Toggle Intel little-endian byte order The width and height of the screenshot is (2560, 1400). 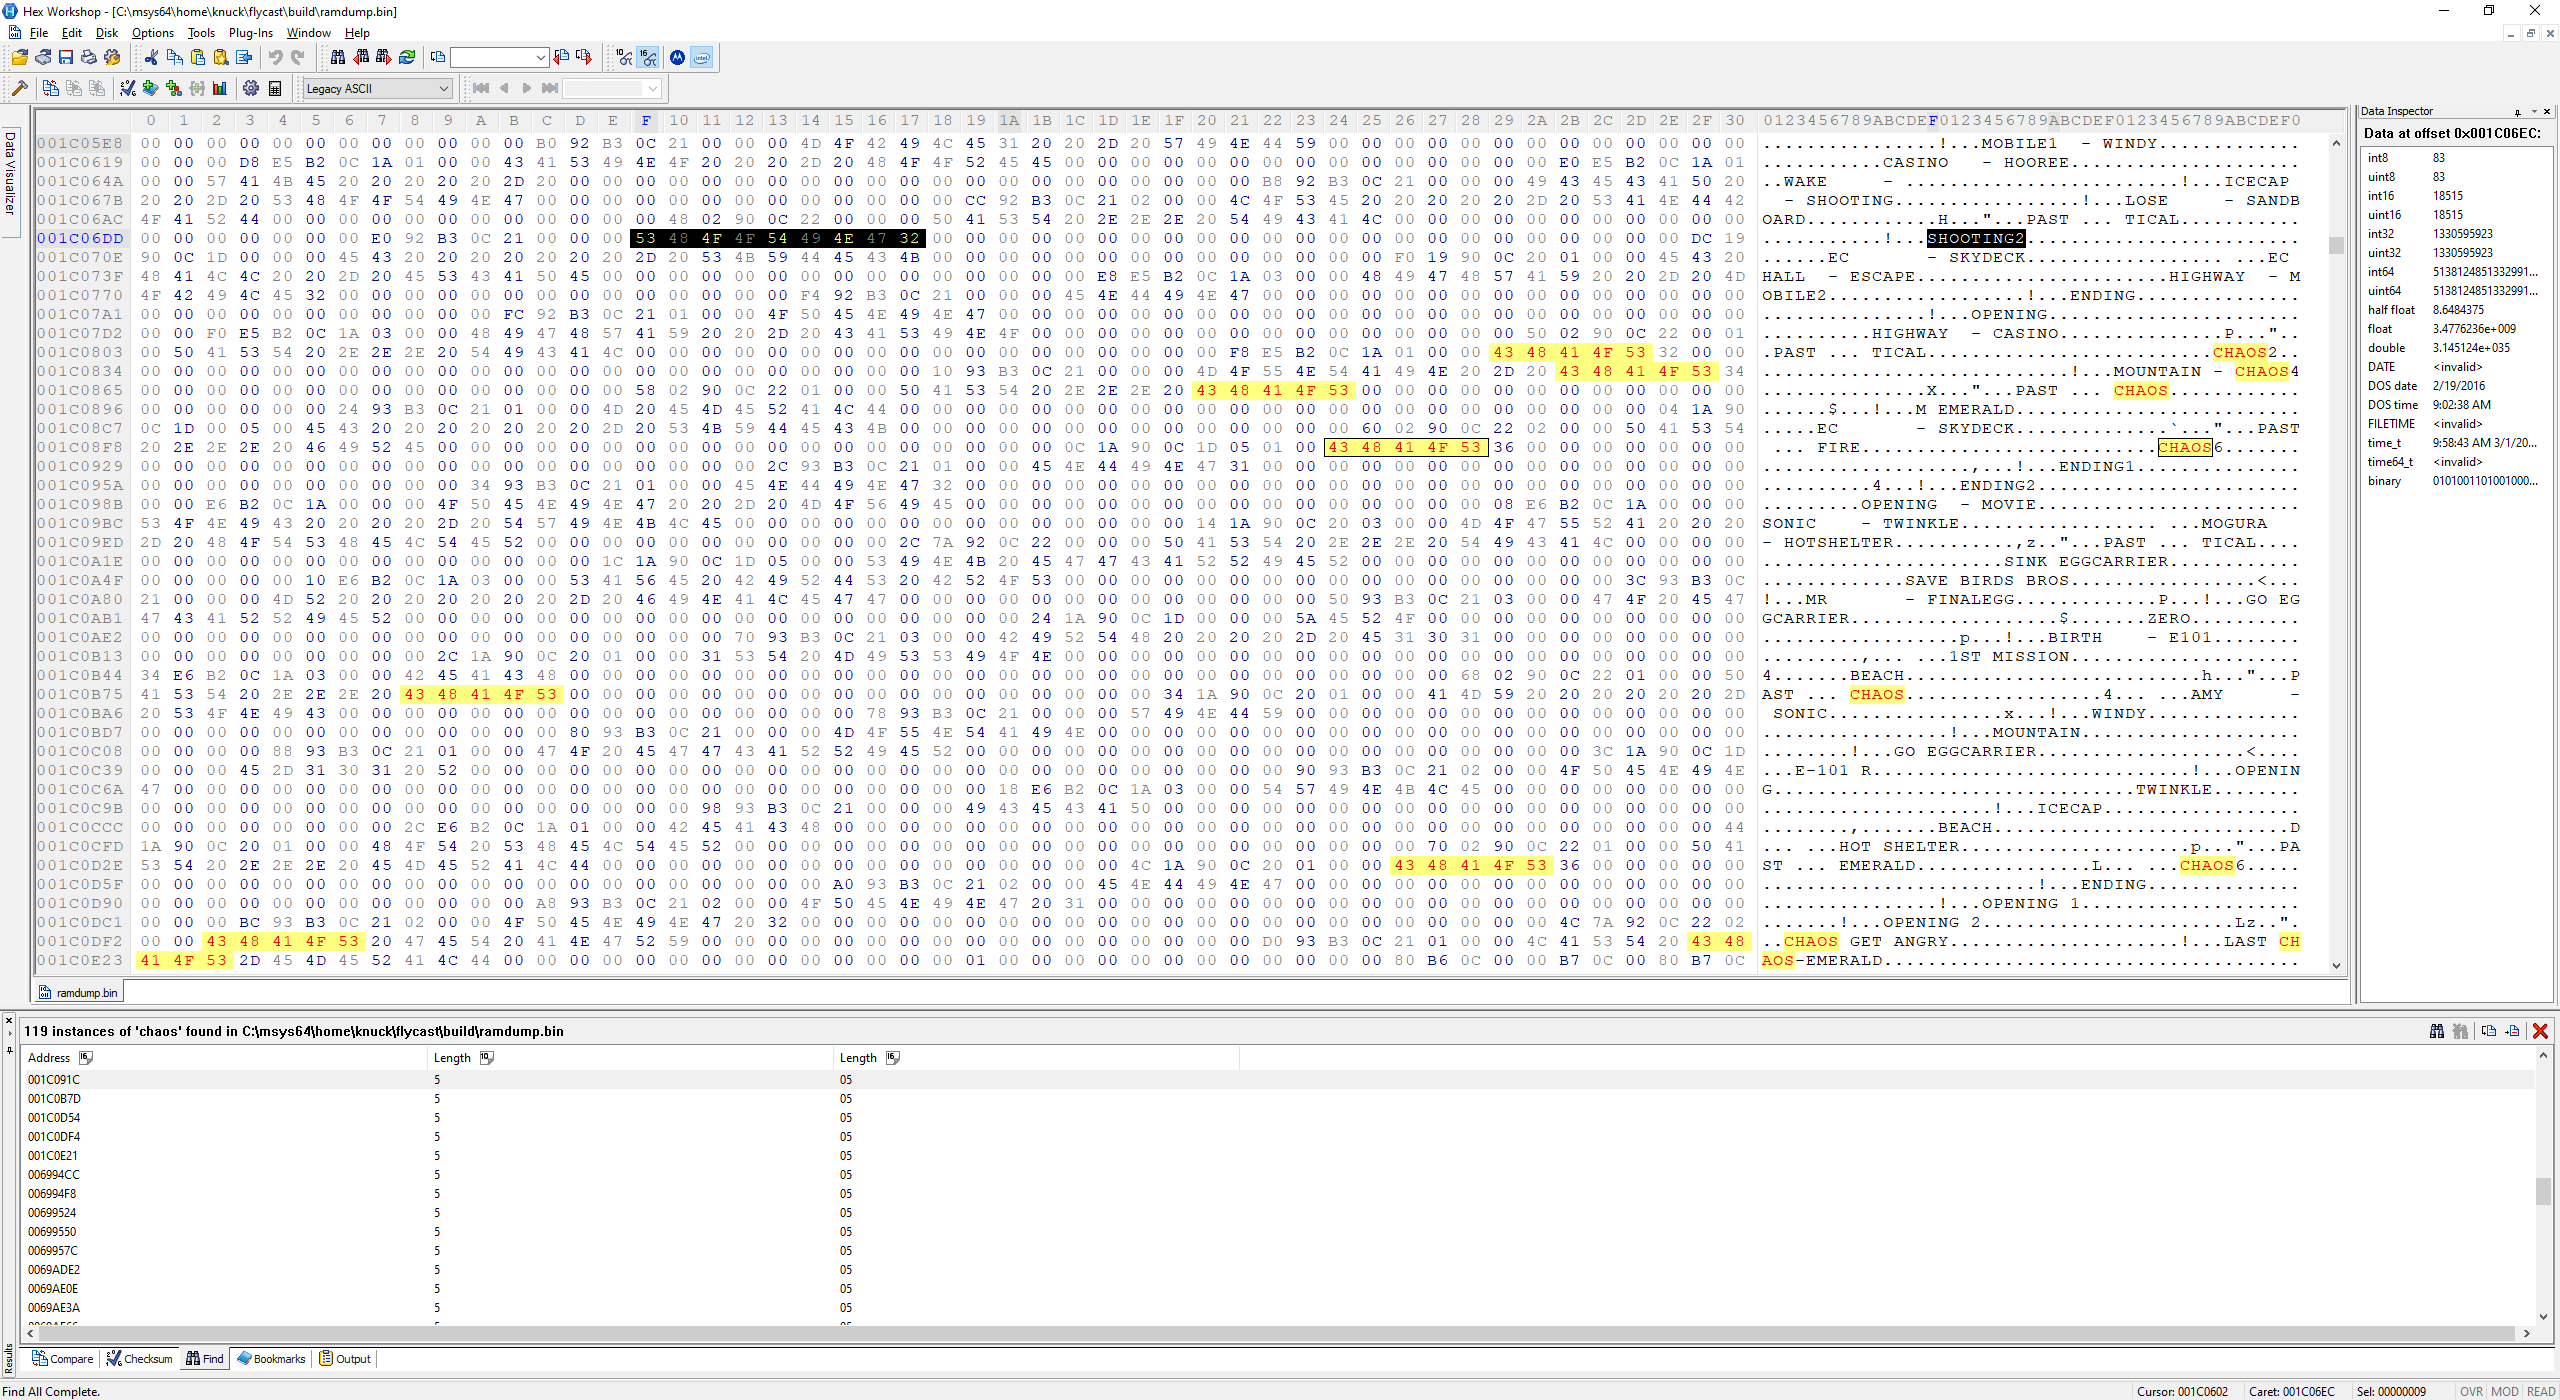[702, 58]
